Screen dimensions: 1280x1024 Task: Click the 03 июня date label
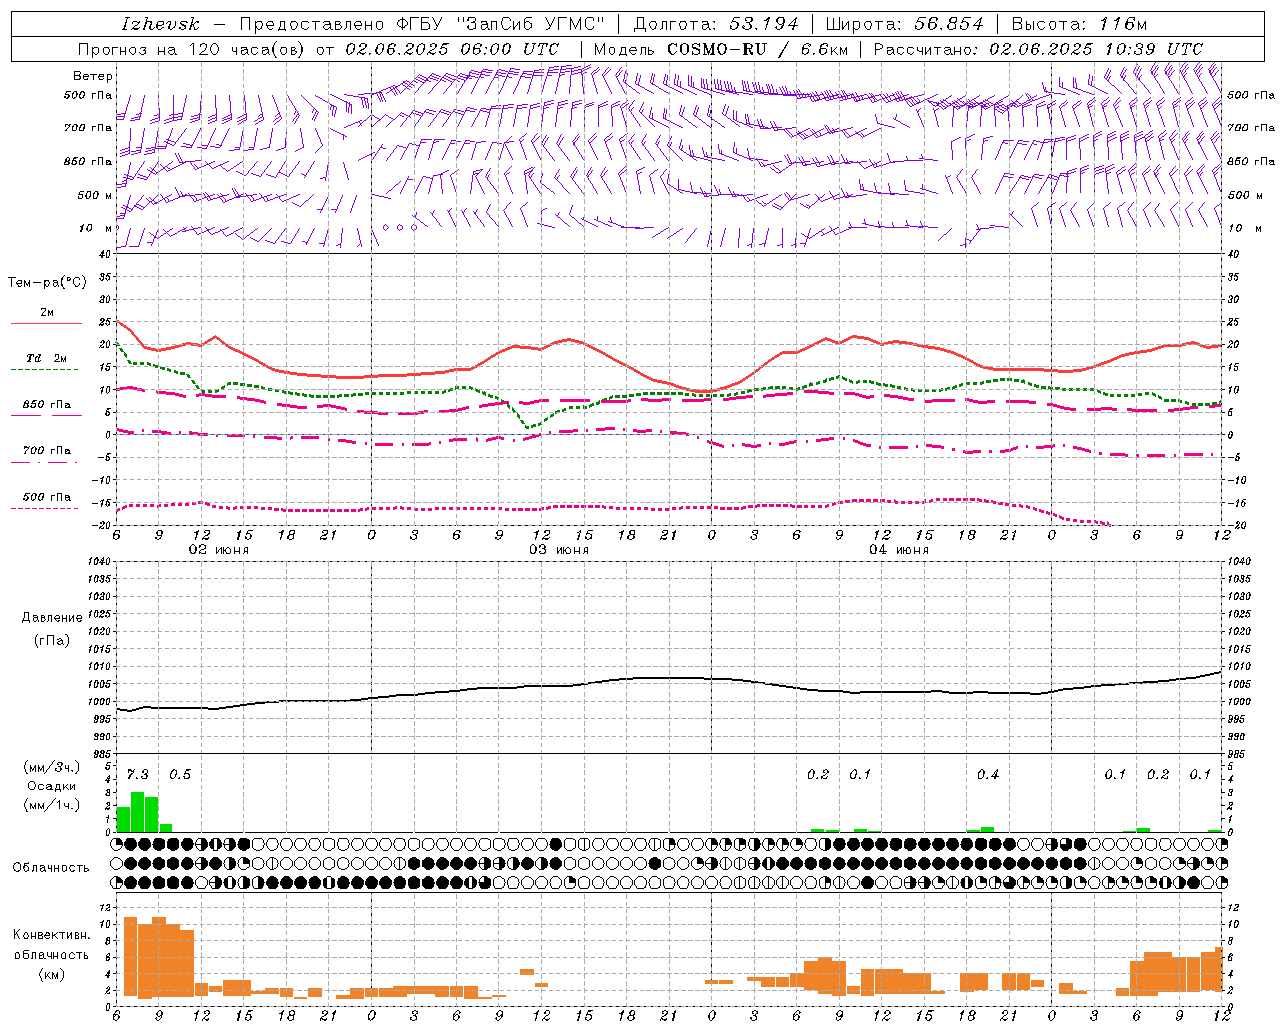click(559, 550)
